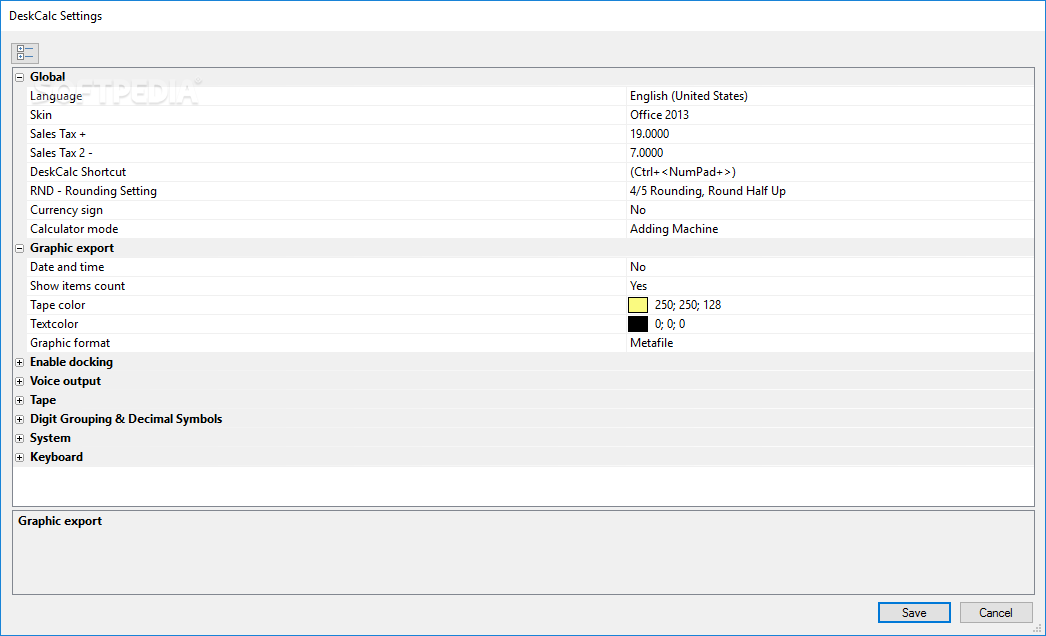1046x636 pixels.
Task: Select the Sales Tax + property label
Action: pyautogui.click(x=58, y=134)
